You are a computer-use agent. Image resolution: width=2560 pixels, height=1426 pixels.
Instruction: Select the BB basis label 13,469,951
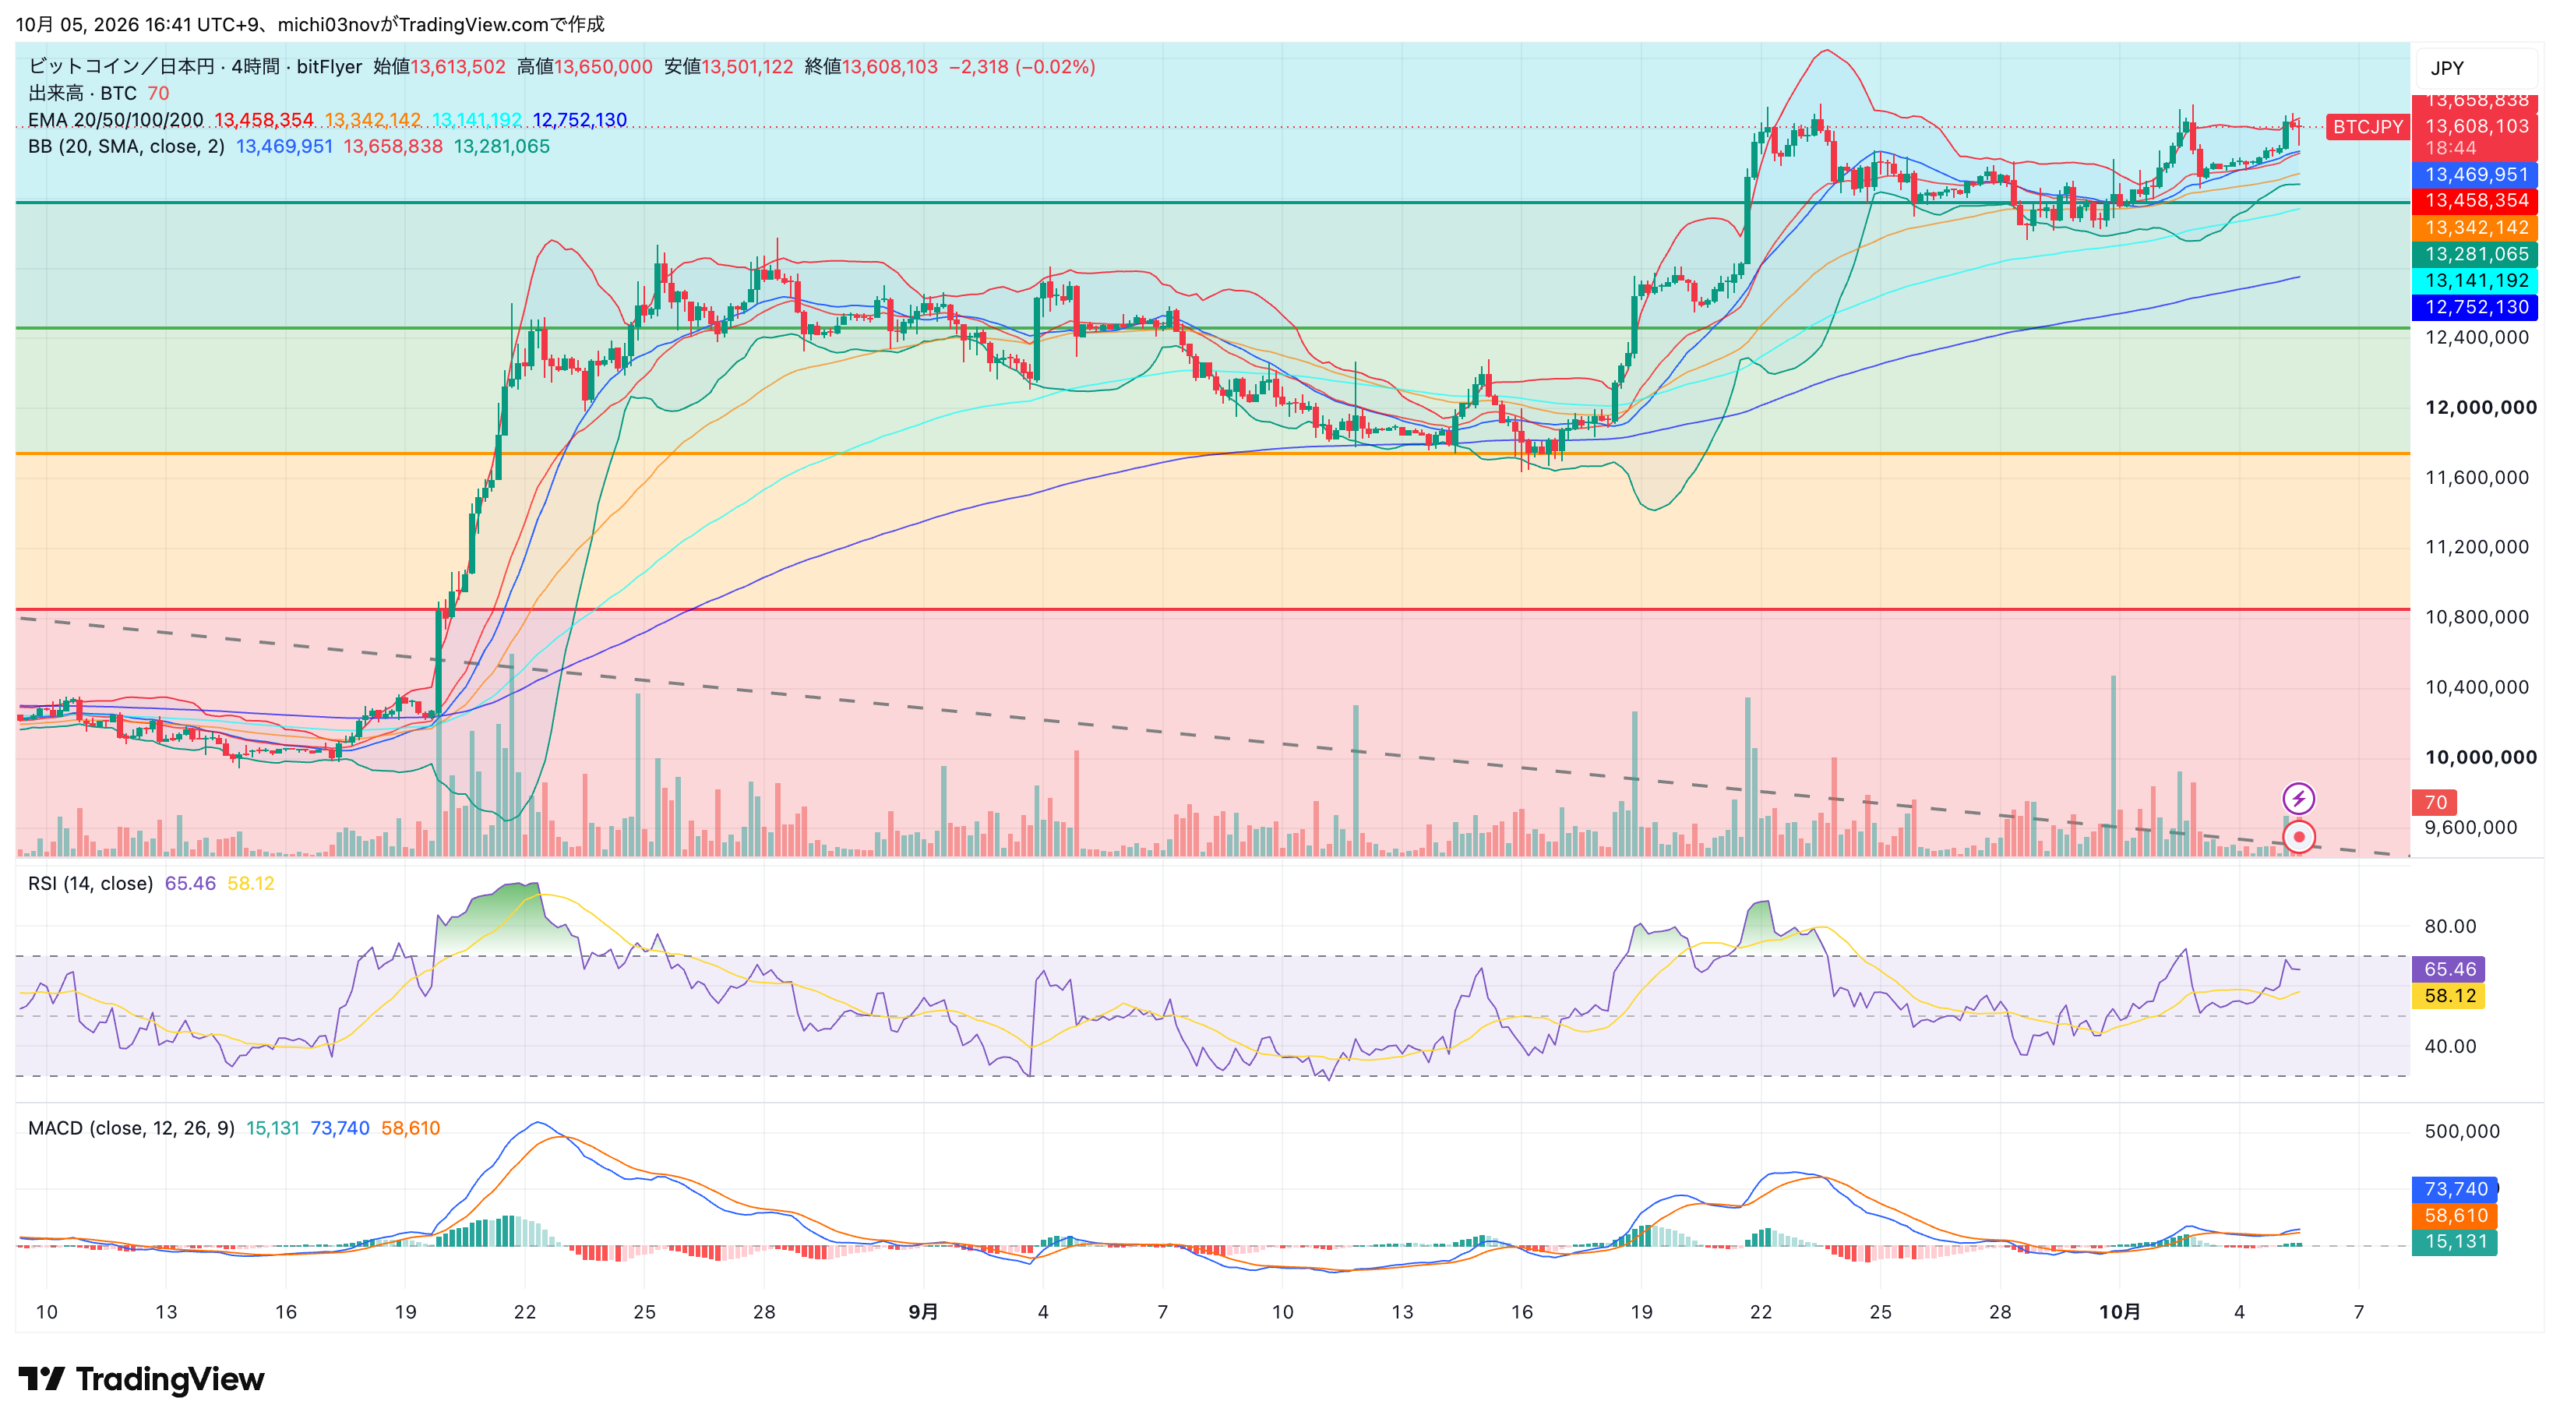coord(2475,174)
